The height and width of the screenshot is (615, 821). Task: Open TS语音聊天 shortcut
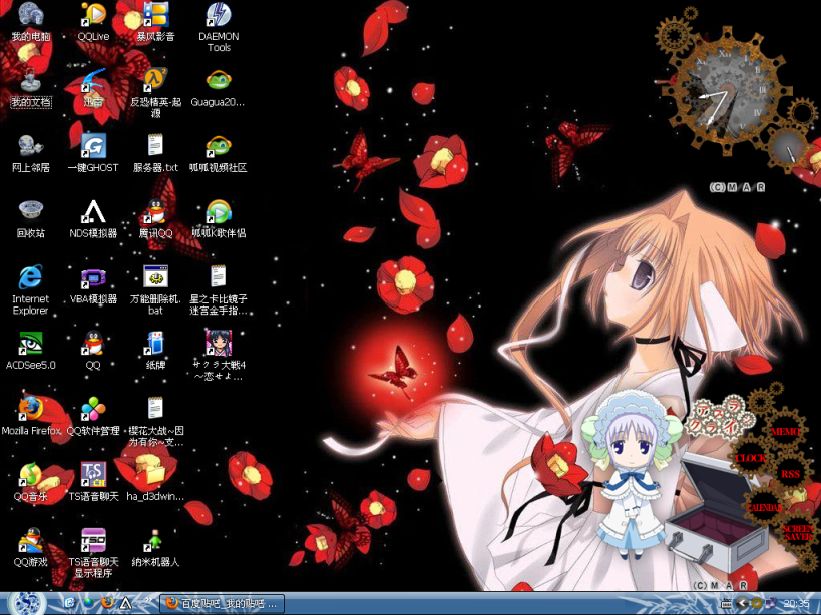coord(93,483)
